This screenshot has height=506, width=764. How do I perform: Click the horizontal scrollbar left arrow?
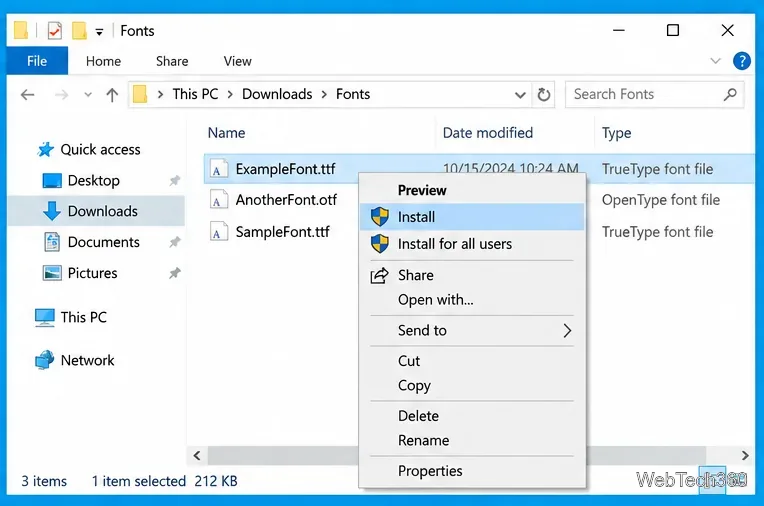pos(197,455)
